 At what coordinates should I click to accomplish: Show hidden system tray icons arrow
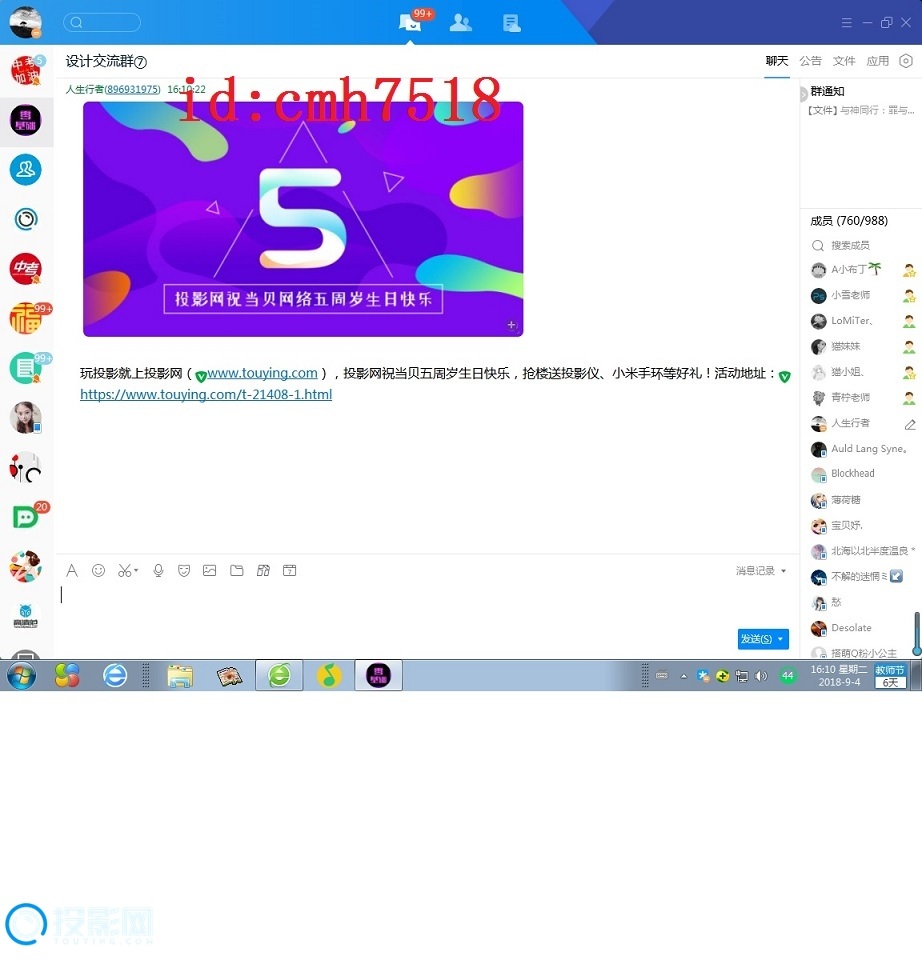tap(684, 676)
